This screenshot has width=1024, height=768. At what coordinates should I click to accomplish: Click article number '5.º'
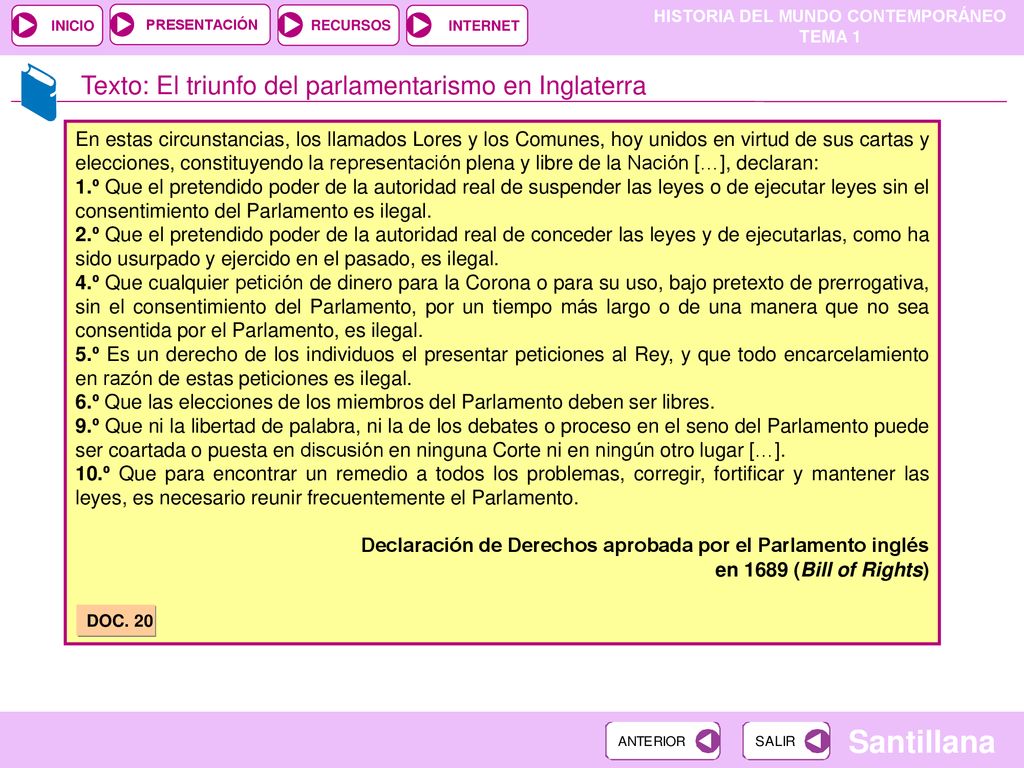pyautogui.click(x=87, y=355)
